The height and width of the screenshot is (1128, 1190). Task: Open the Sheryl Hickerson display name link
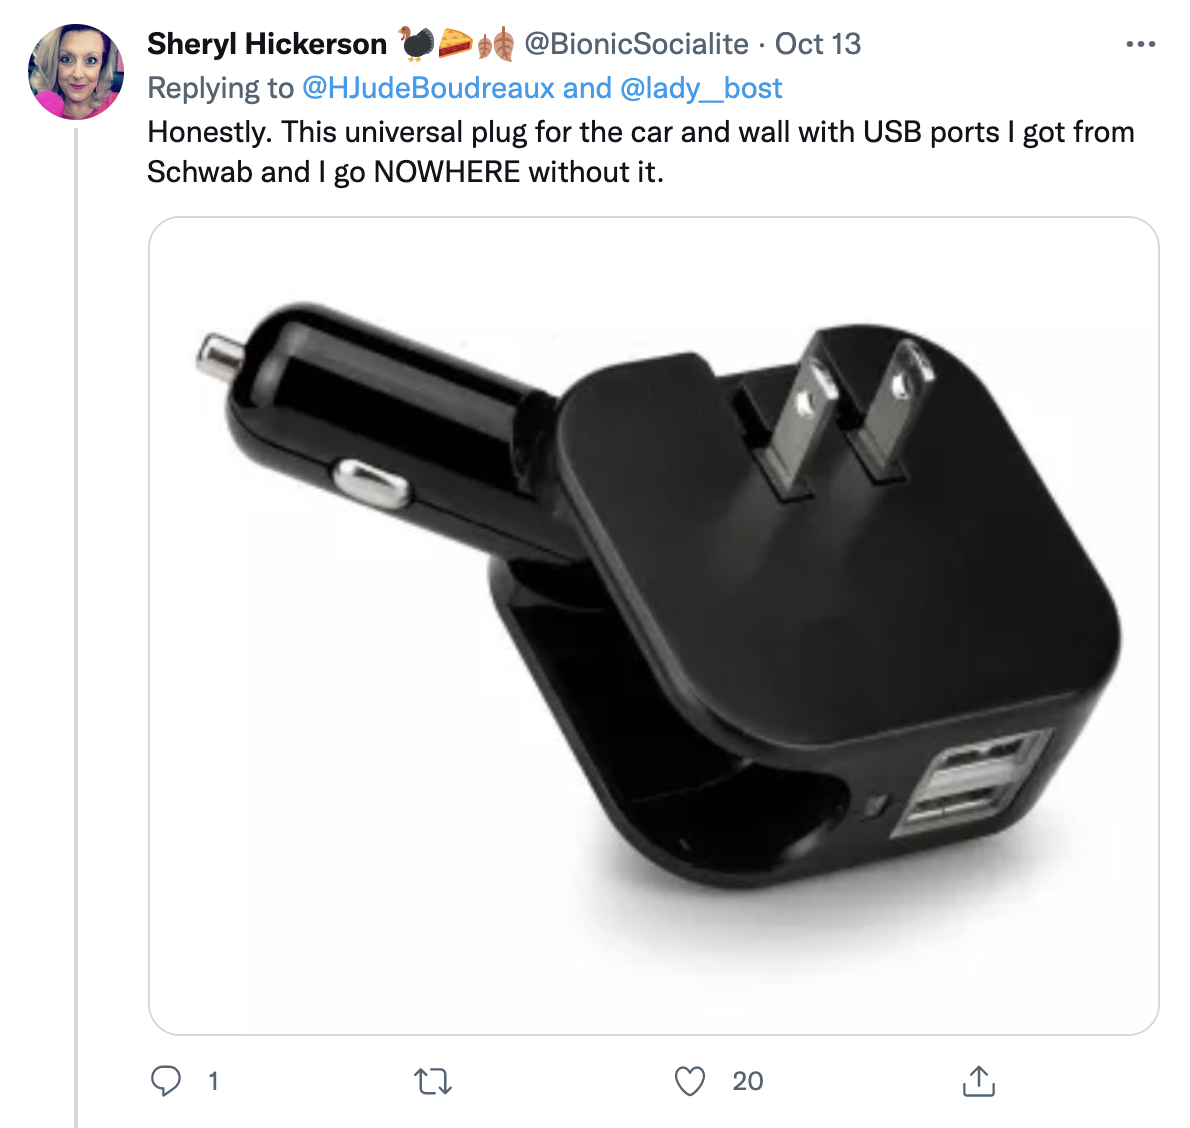coord(267,44)
